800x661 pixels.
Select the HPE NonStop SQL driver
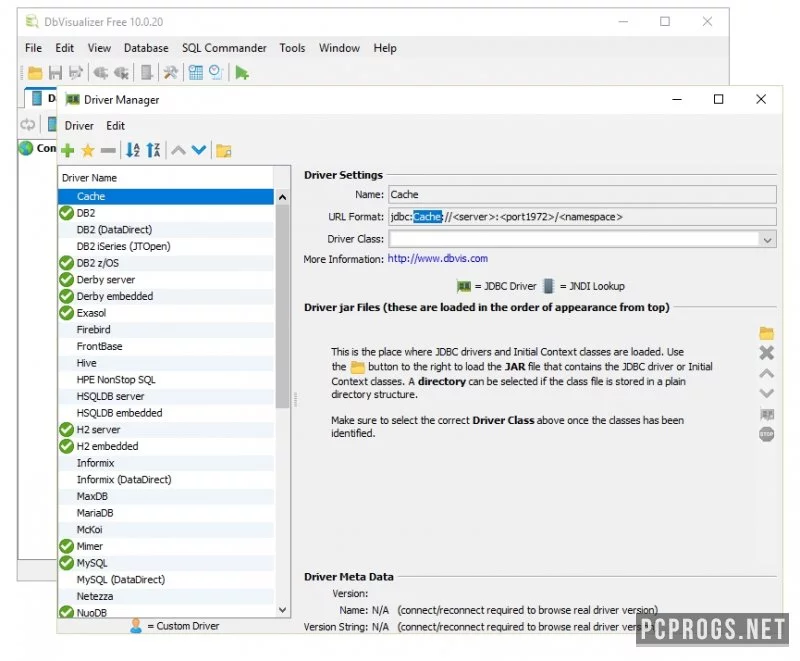(x=166, y=379)
